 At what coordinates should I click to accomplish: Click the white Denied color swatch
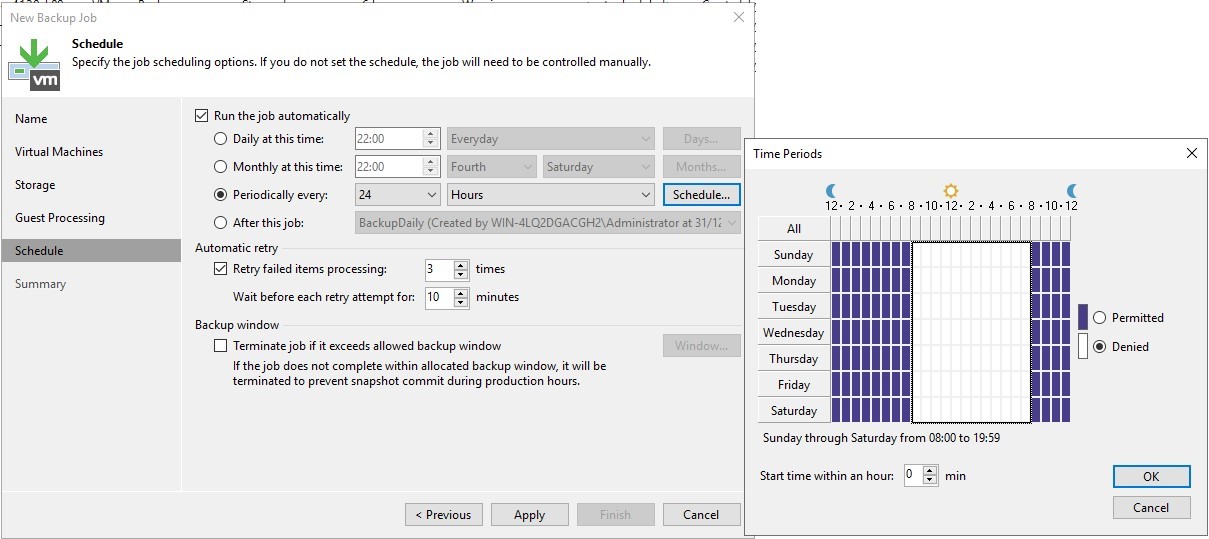(1082, 346)
